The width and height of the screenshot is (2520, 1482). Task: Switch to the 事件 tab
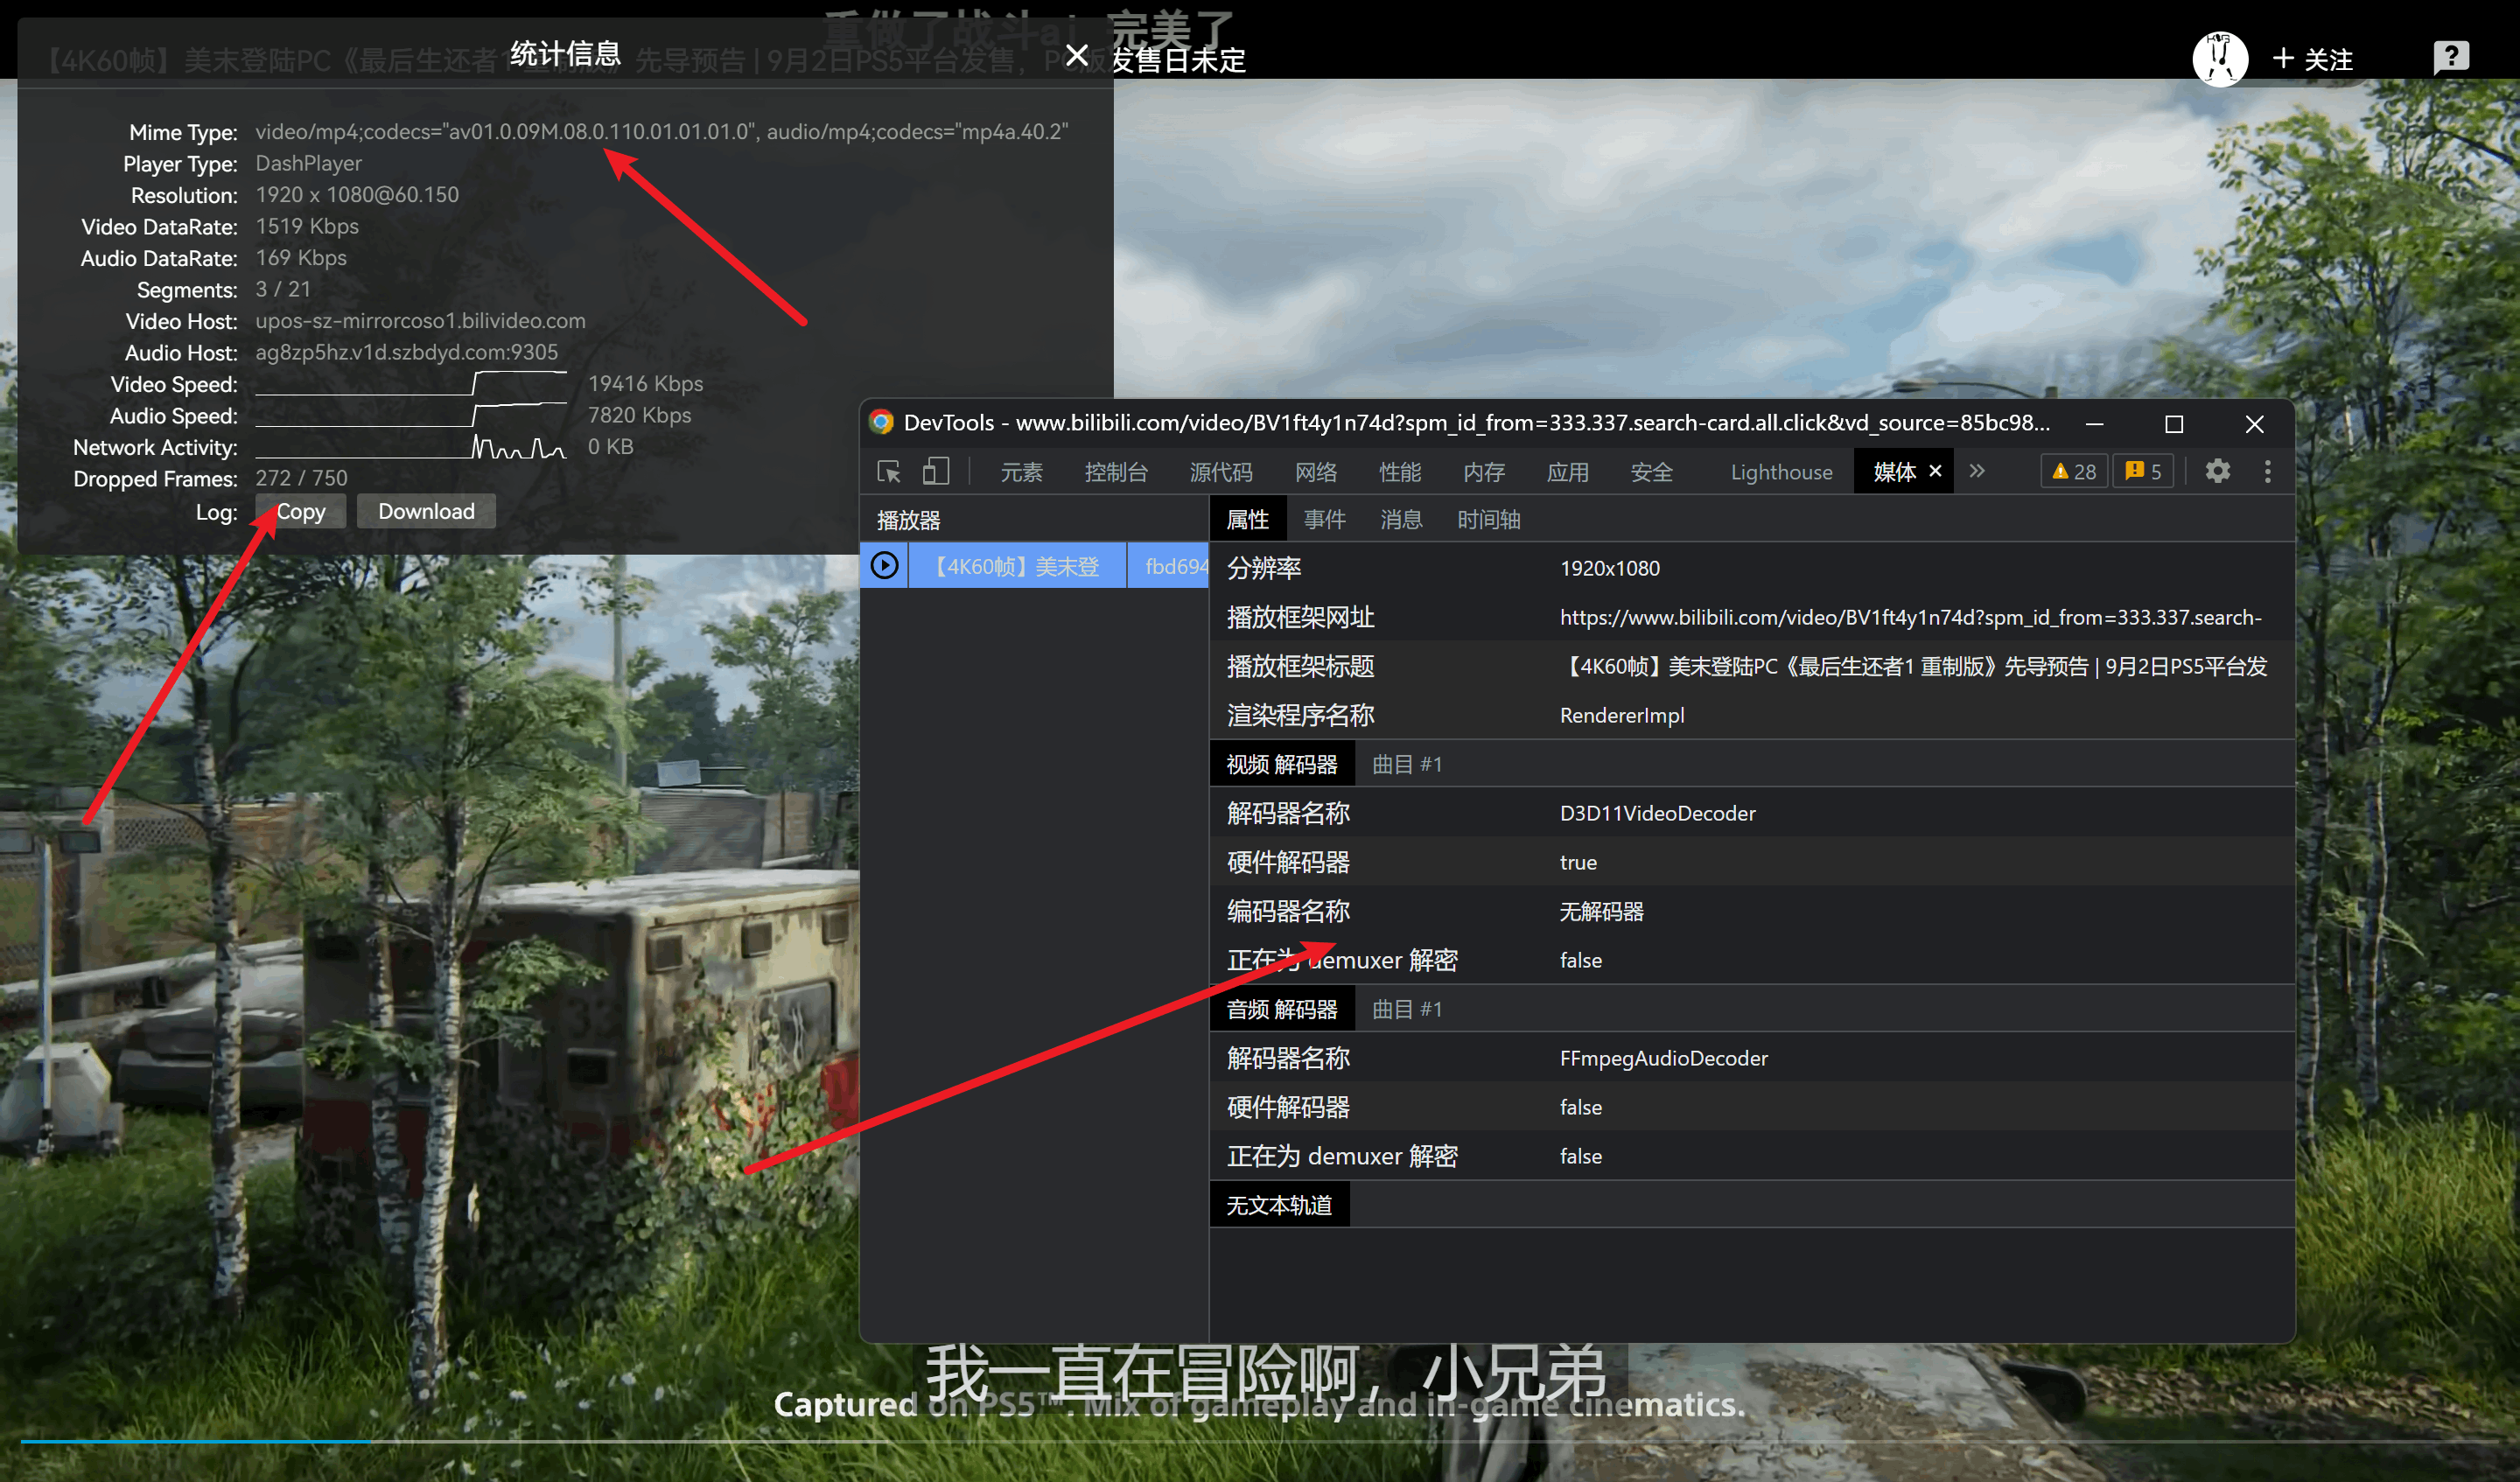1324,520
